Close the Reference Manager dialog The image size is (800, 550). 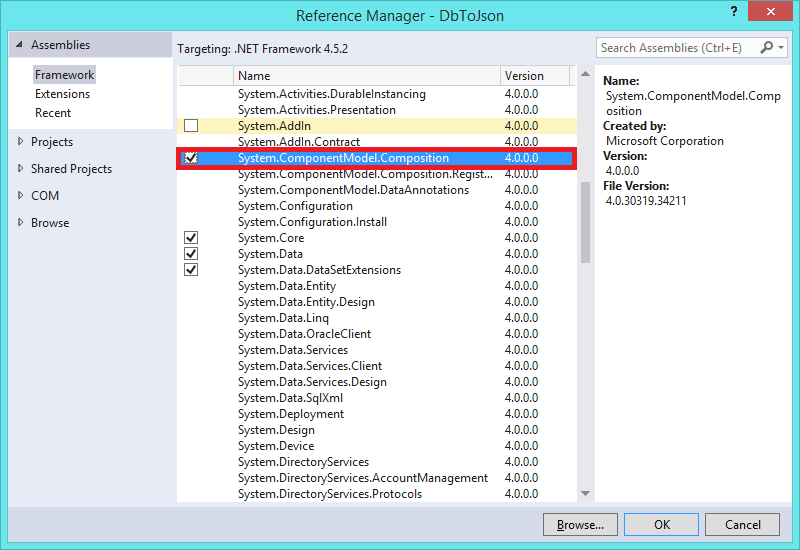pyautogui.click(x=772, y=14)
